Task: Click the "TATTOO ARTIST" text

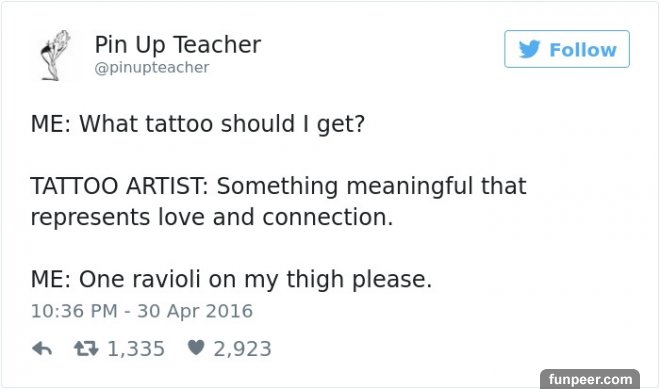Action: tap(117, 186)
